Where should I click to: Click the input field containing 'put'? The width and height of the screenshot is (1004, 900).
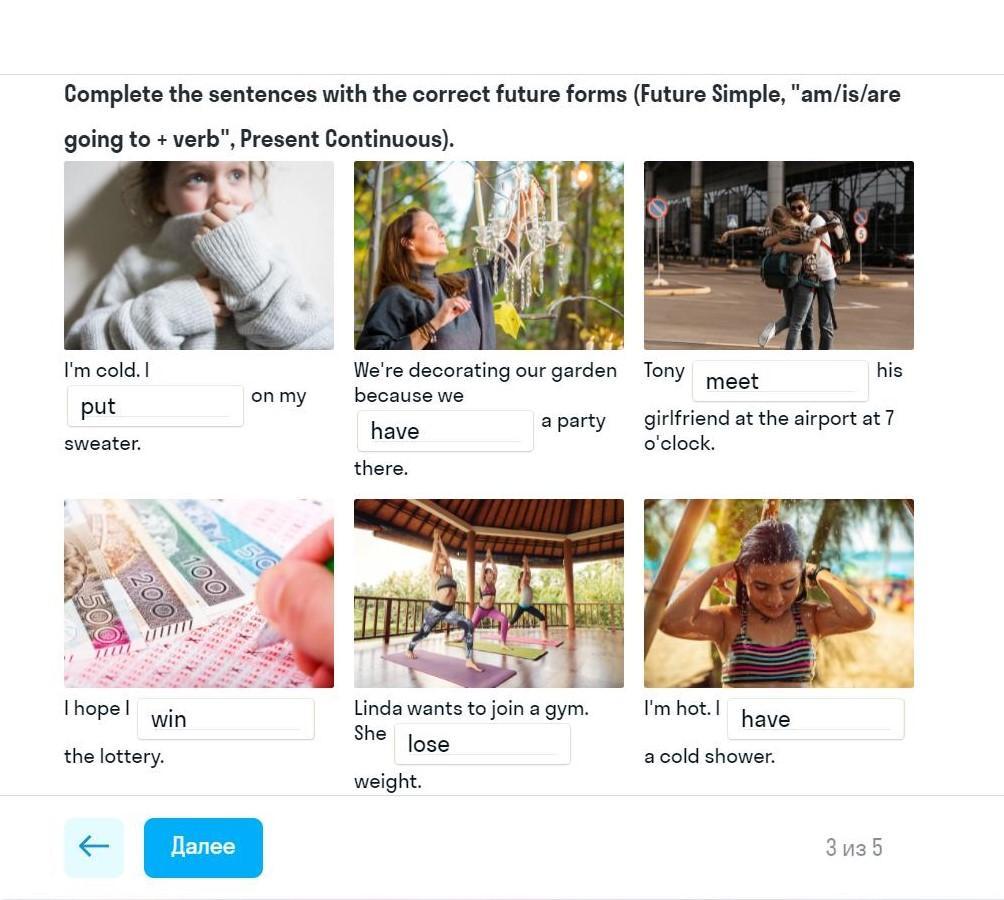point(155,406)
